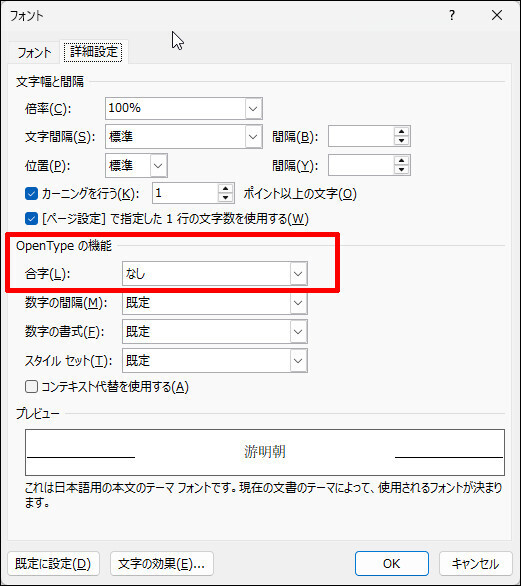Increase the 間隔(B) spinner value

coord(401,132)
